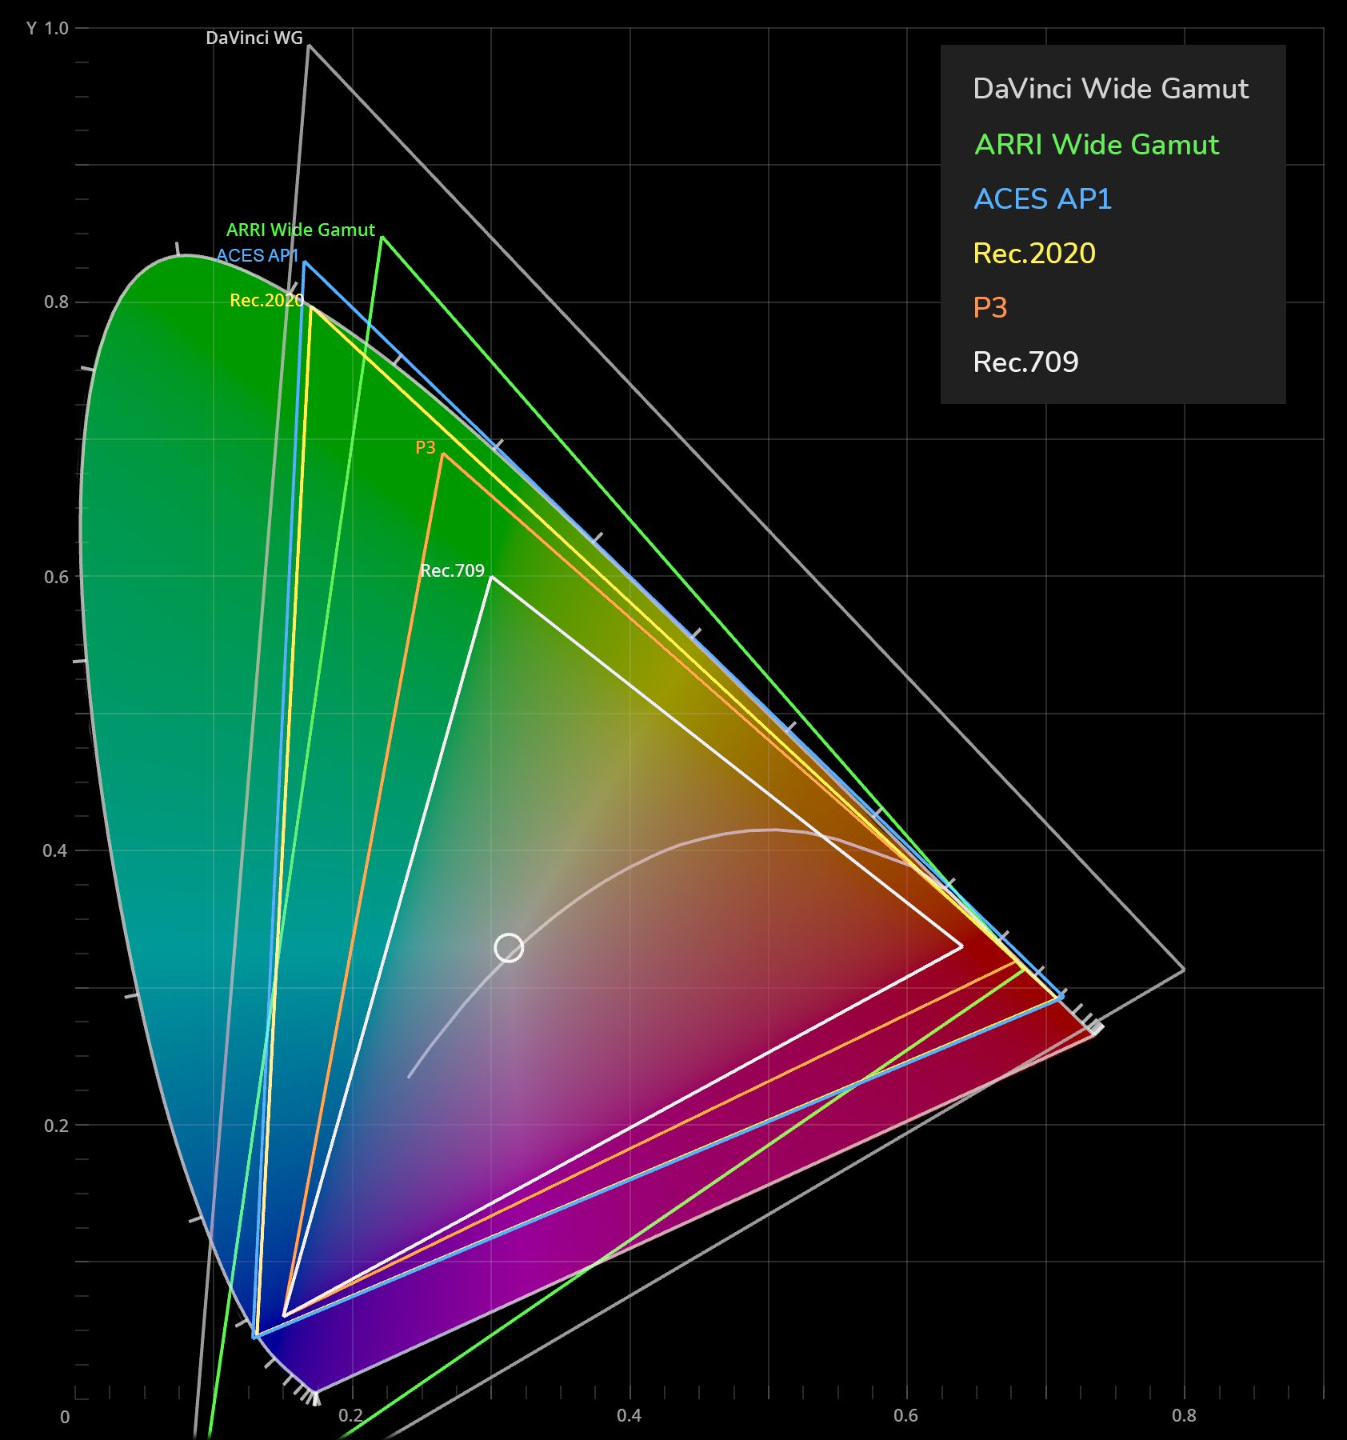Click the blue ACES AP1 chart label
Screen dimensions: 1347x1440
click(258, 256)
